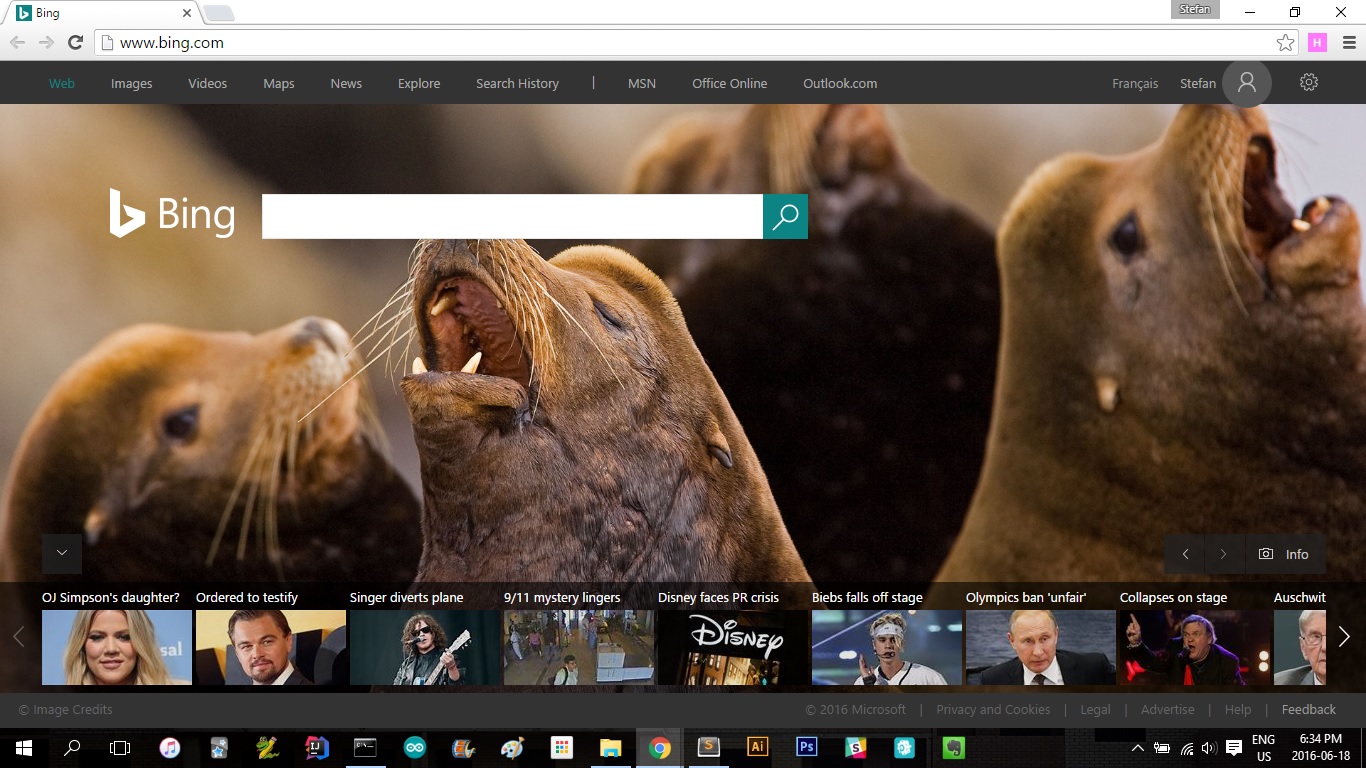Open Arduino IDE from taskbar
Image resolution: width=1366 pixels, height=768 pixels.
414,748
